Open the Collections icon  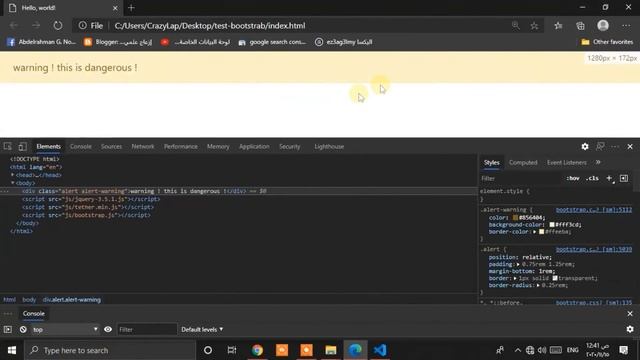(x=580, y=26)
